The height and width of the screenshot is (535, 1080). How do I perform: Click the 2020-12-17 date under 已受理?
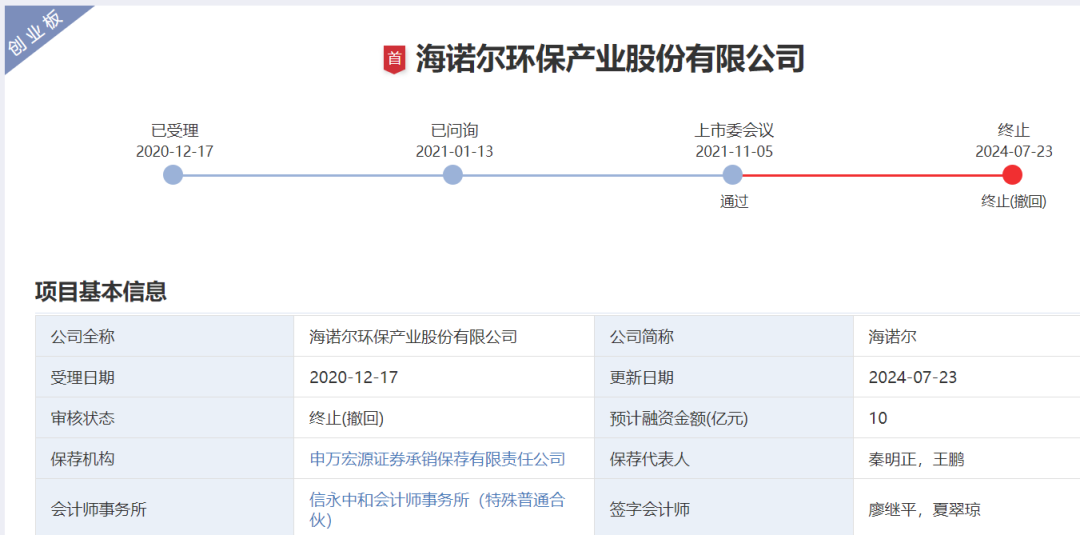click(x=175, y=151)
